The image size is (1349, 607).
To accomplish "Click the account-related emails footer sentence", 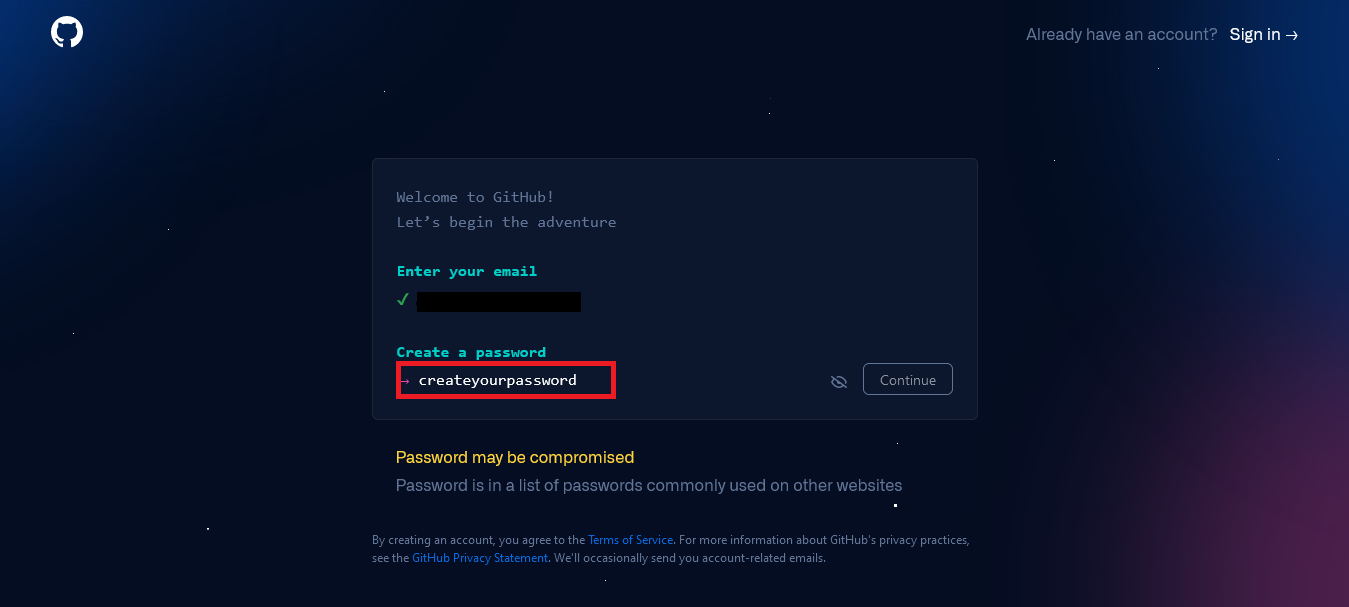I will click(690, 558).
